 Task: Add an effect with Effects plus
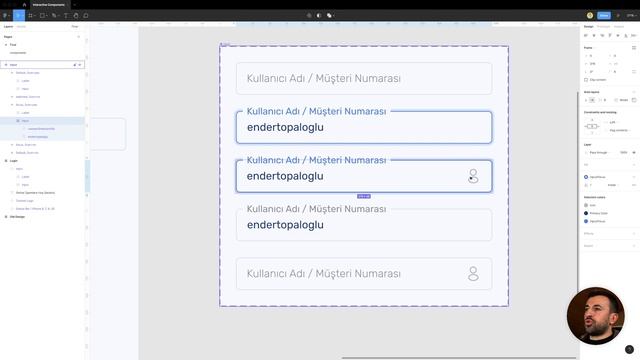pyautogui.click(x=634, y=233)
